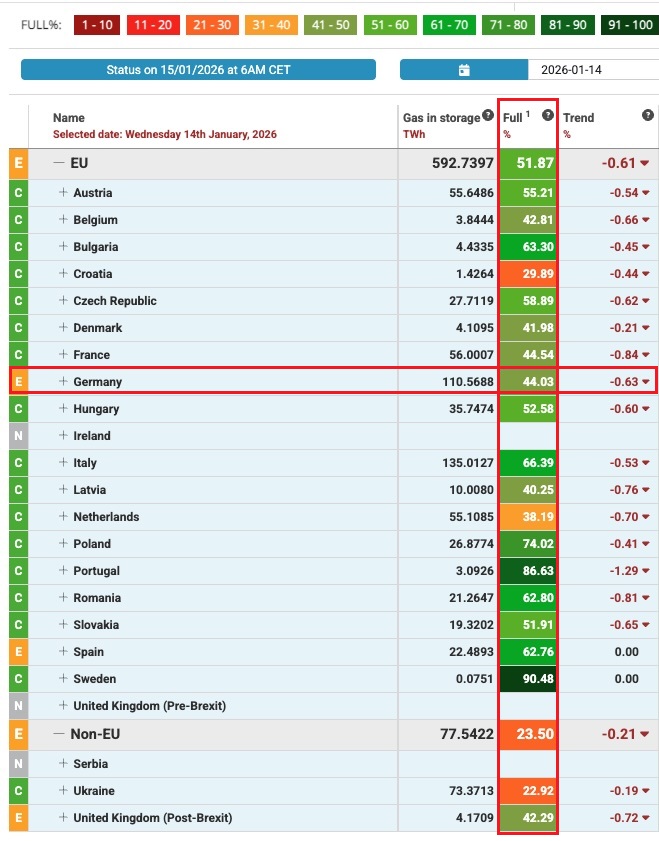Click the United Kingdom (Post-Brexit) name

point(153,818)
